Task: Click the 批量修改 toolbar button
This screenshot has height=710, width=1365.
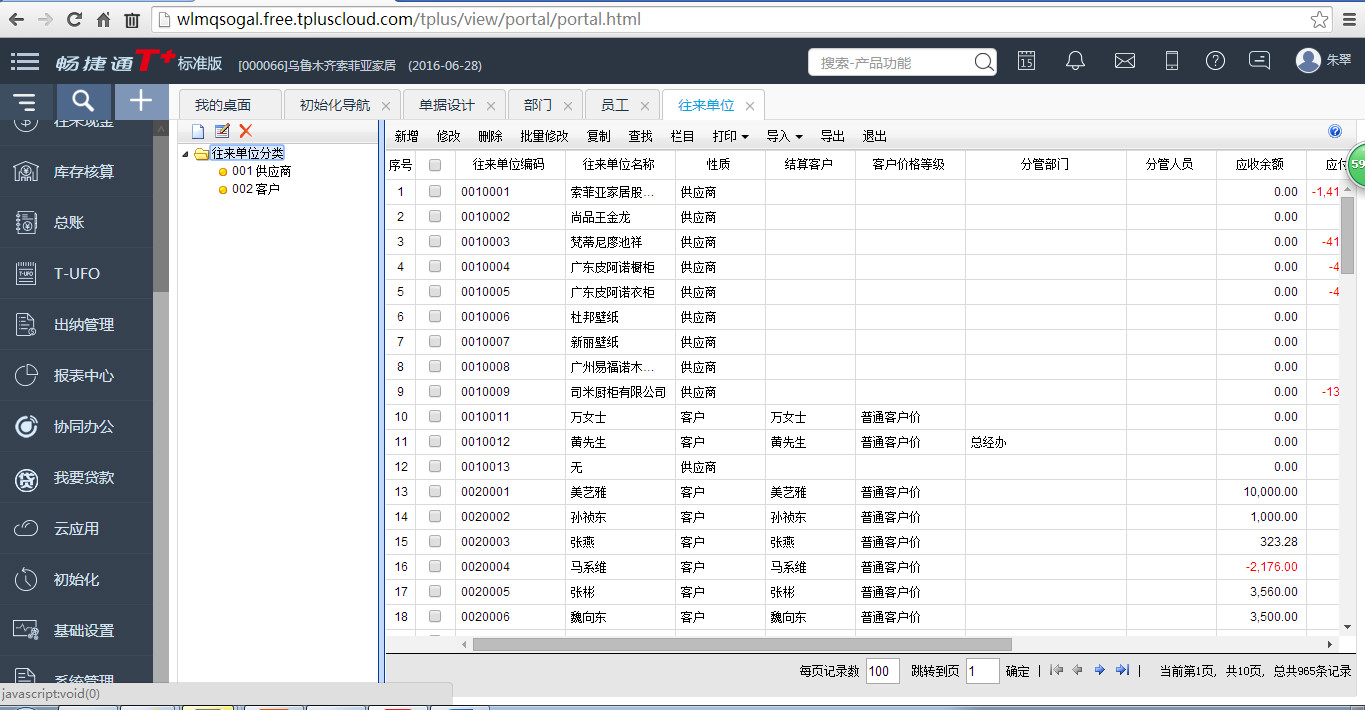Action: [544, 136]
